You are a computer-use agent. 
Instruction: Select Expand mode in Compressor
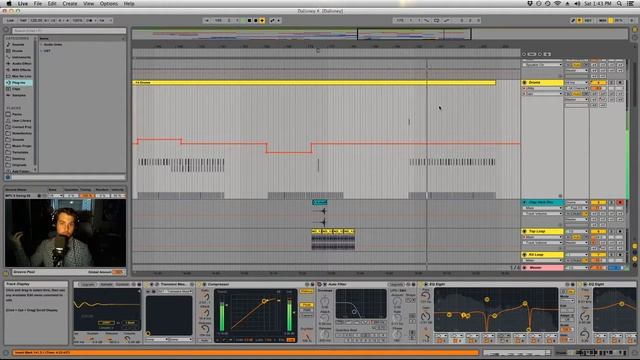(x=307, y=315)
